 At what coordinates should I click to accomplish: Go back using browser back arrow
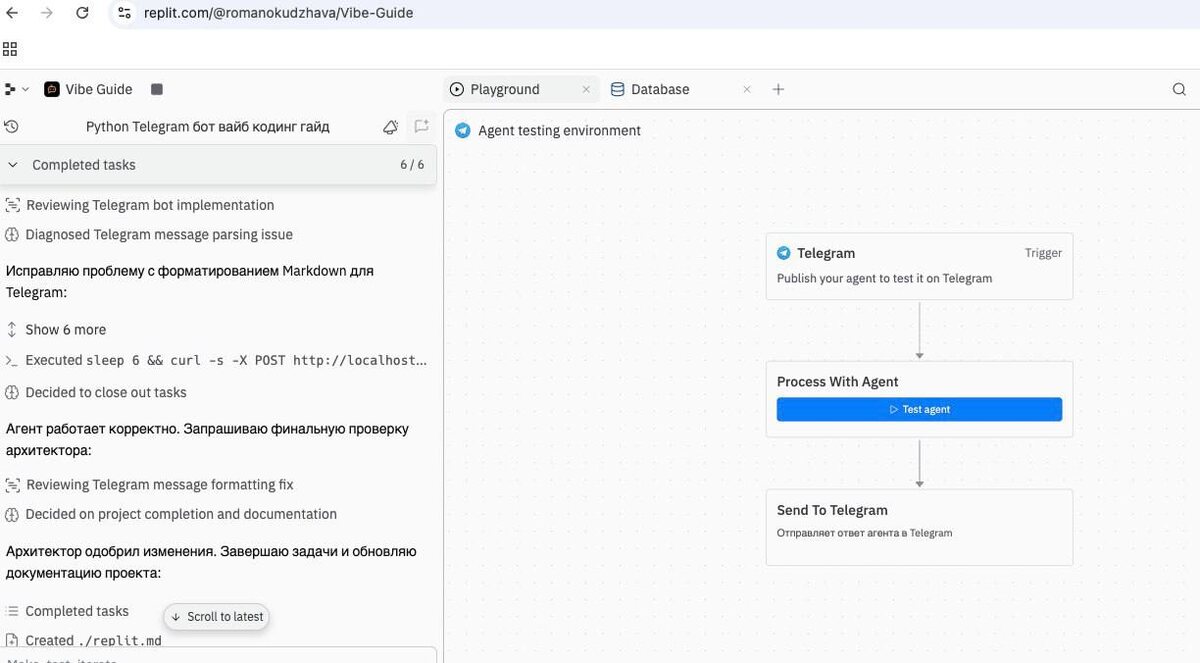tap(12, 13)
